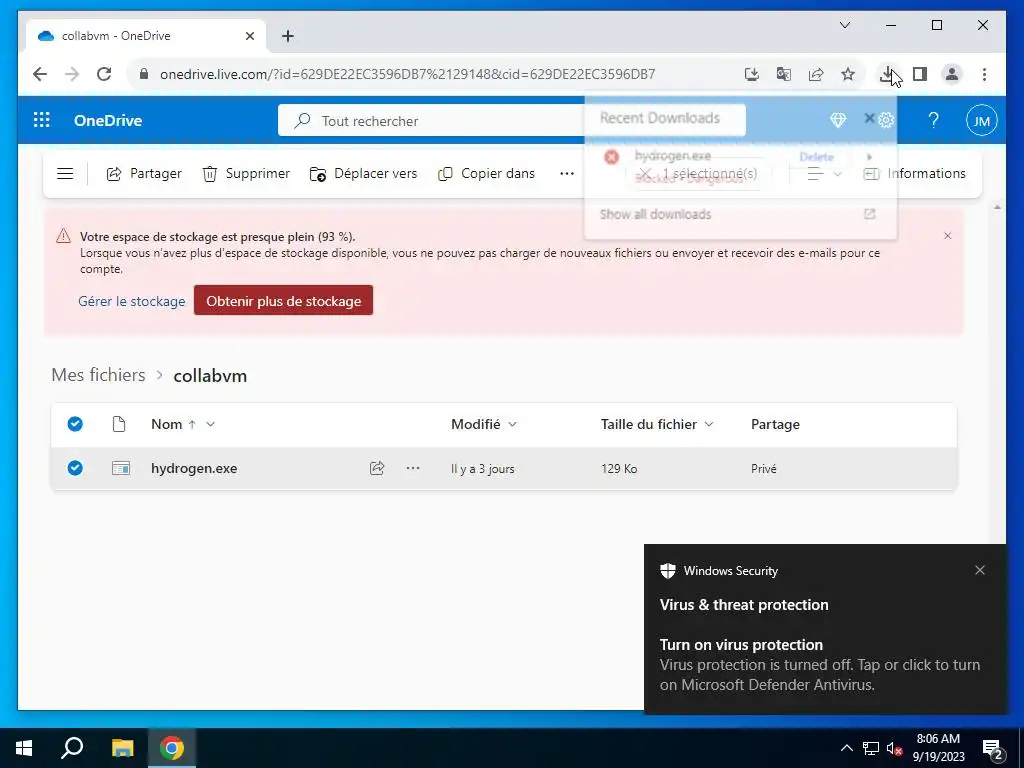Click the Chrome address bar URL

407,74
